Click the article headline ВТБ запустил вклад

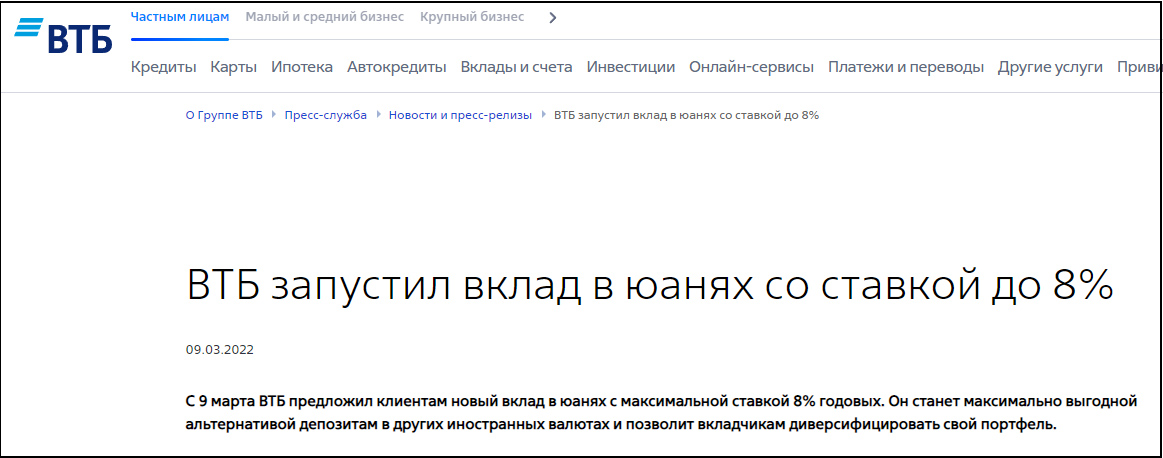tap(650, 287)
